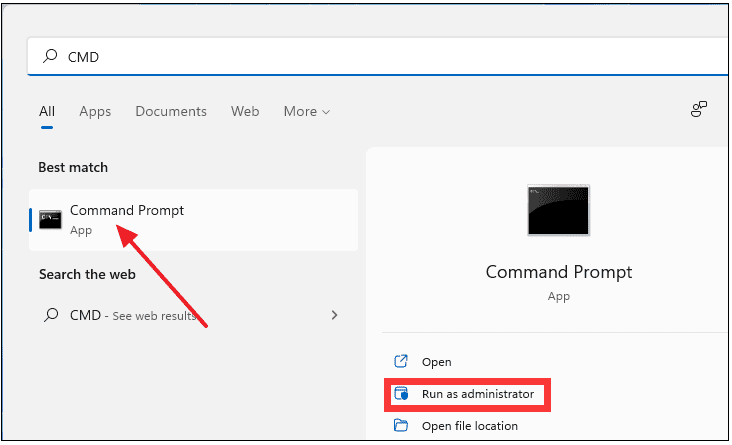Switch to the Apps tab
732x445 pixels.
(95, 111)
